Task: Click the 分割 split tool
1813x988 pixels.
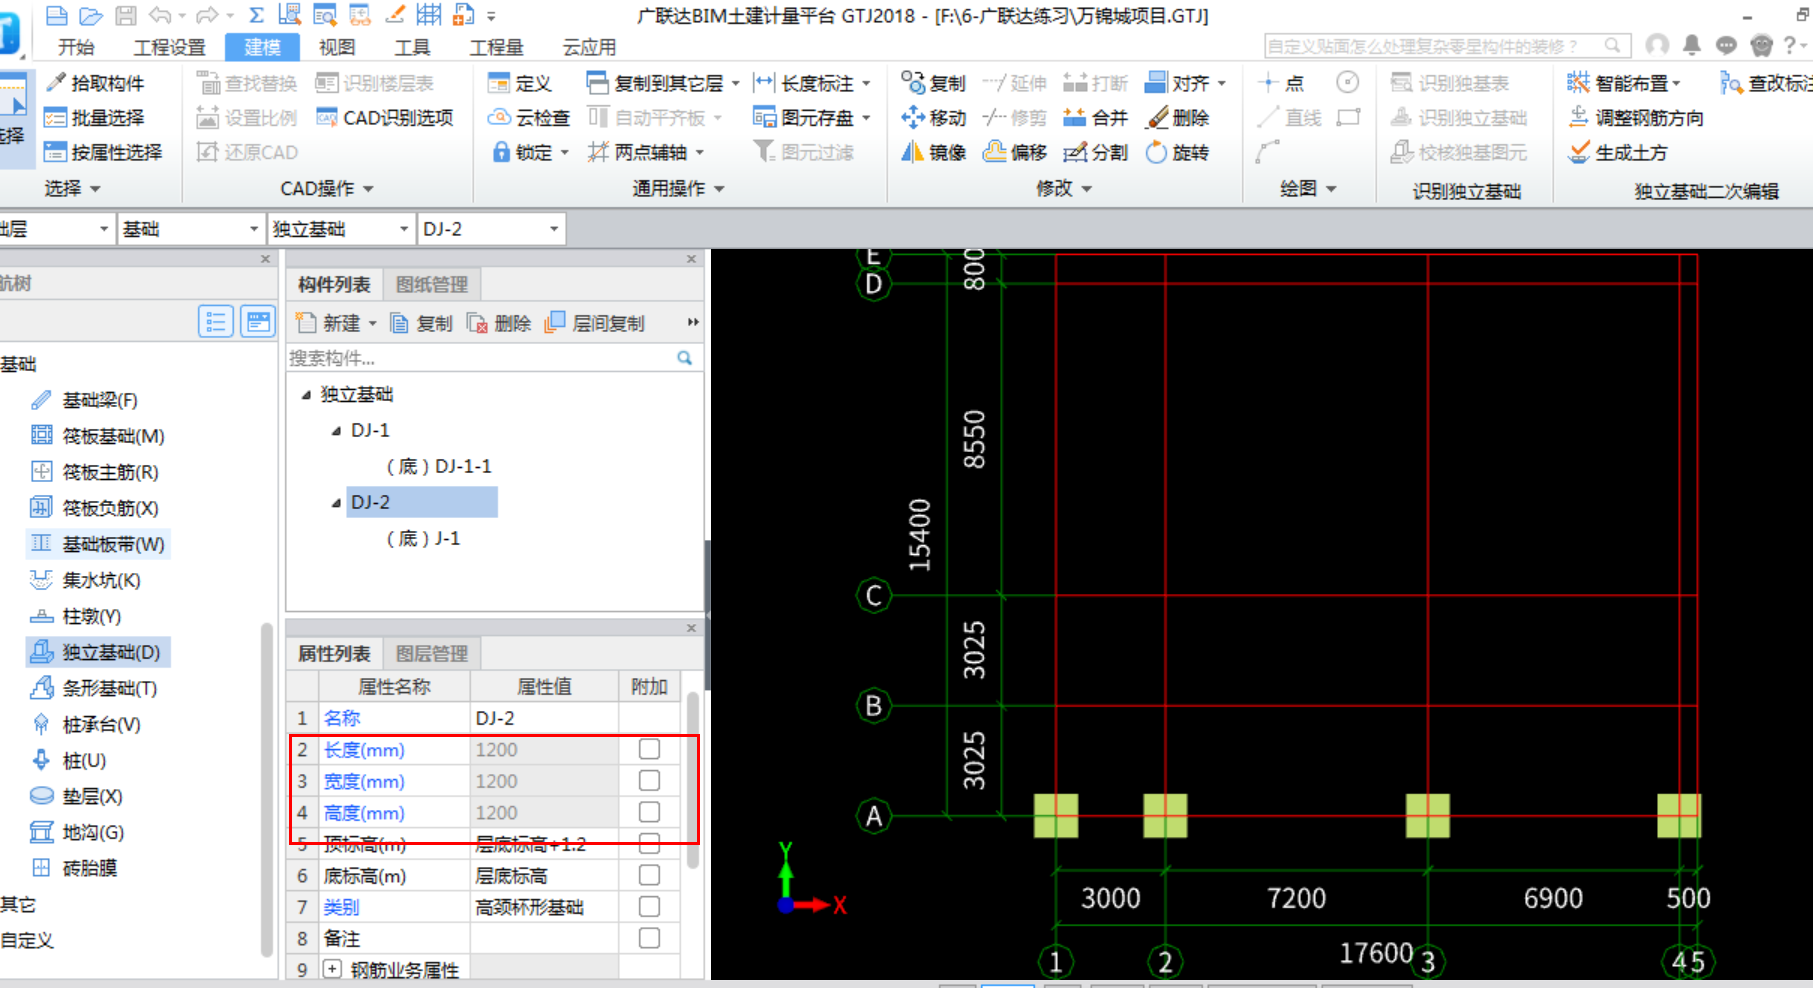Action: click(1095, 152)
